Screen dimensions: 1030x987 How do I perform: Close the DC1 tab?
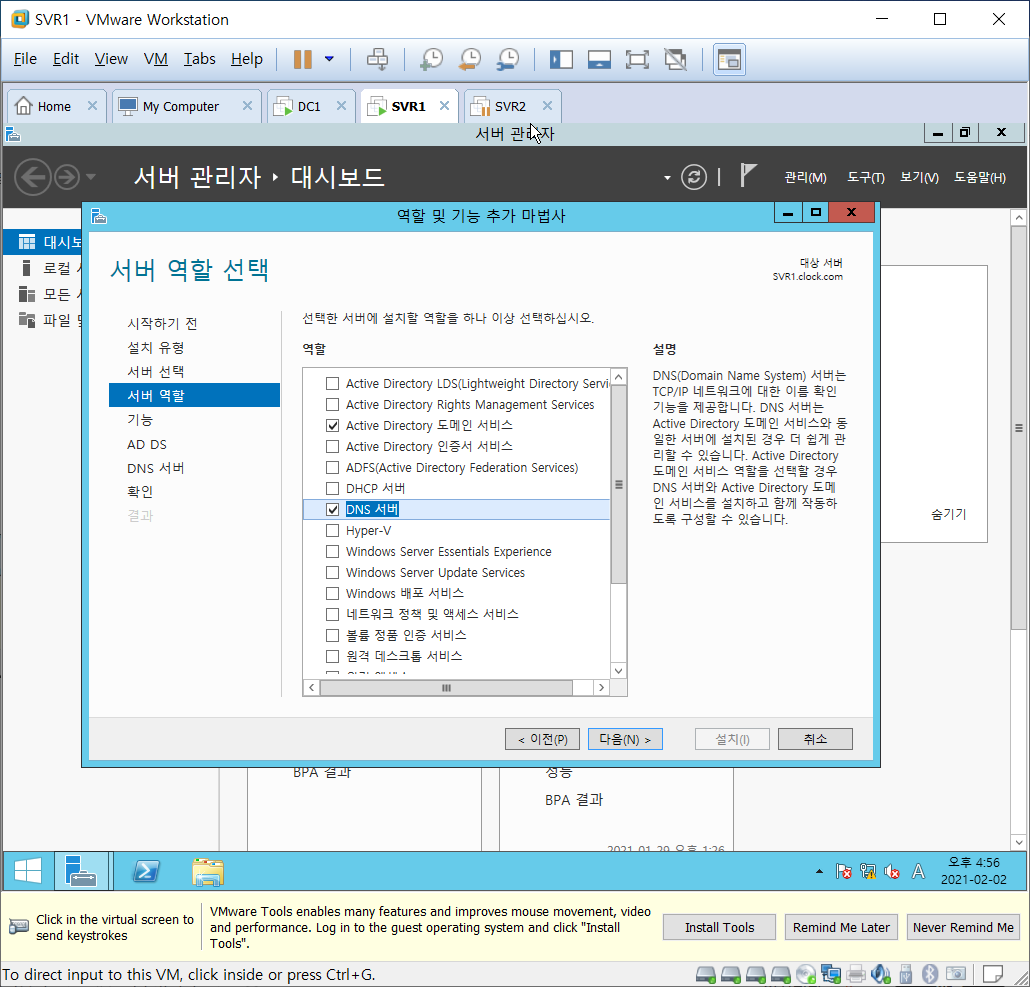tap(341, 106)
